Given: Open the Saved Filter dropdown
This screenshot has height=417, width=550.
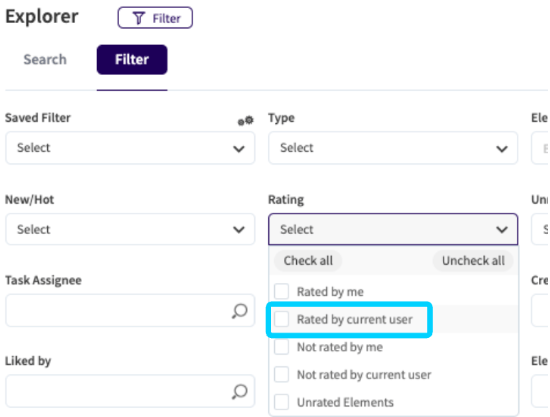Looking at the screenshot, I should click(130, 148).
